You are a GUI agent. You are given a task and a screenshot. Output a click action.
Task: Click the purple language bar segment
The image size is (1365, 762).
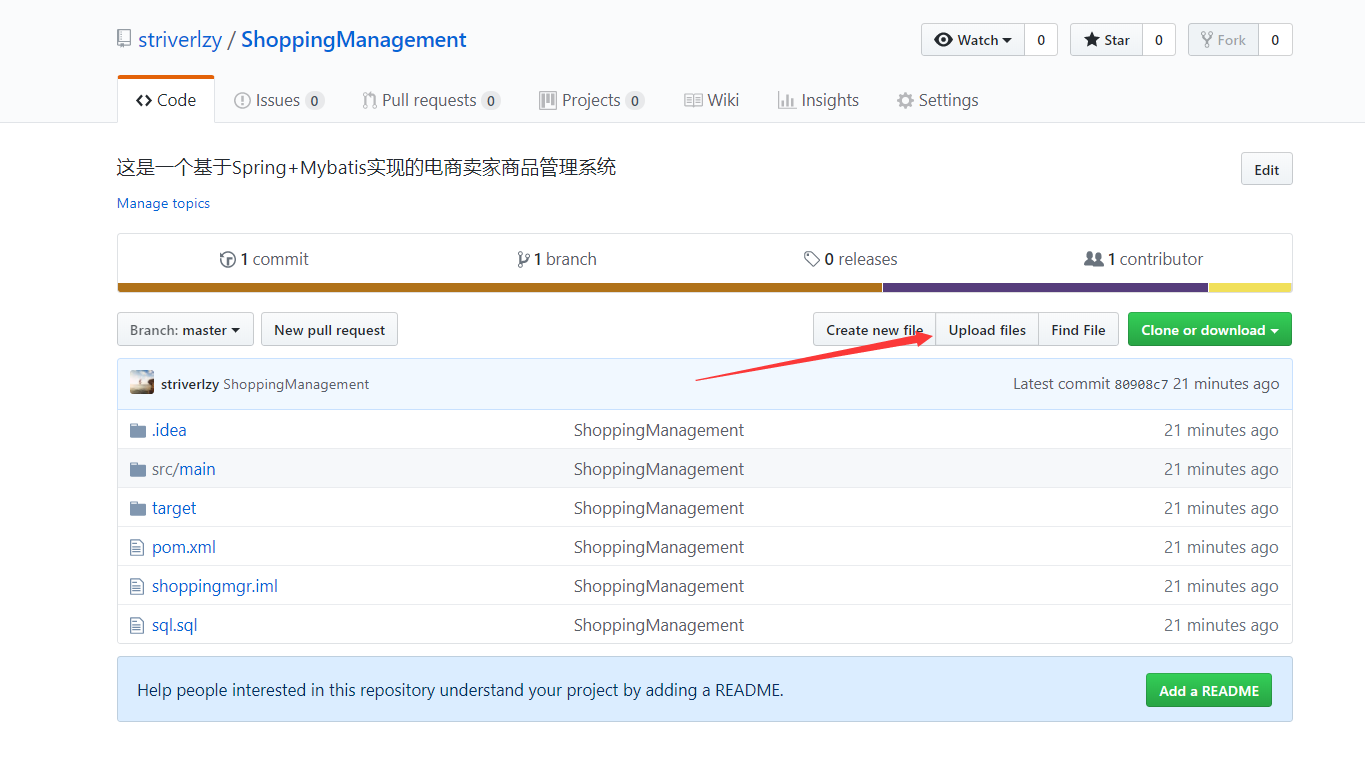click(x=1045, y=288)
